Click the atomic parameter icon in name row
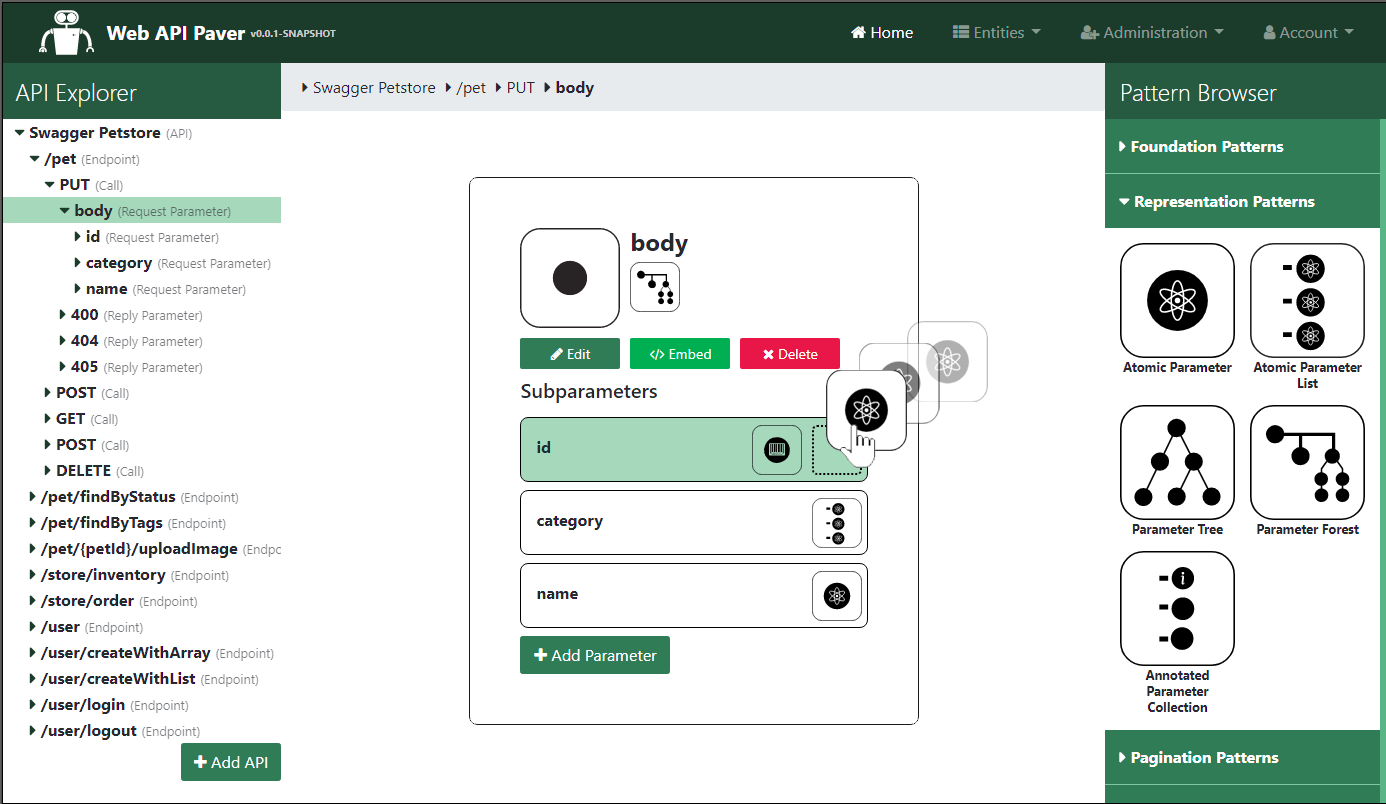Screen dimensions: 1386x804 [x=836, y=596]
